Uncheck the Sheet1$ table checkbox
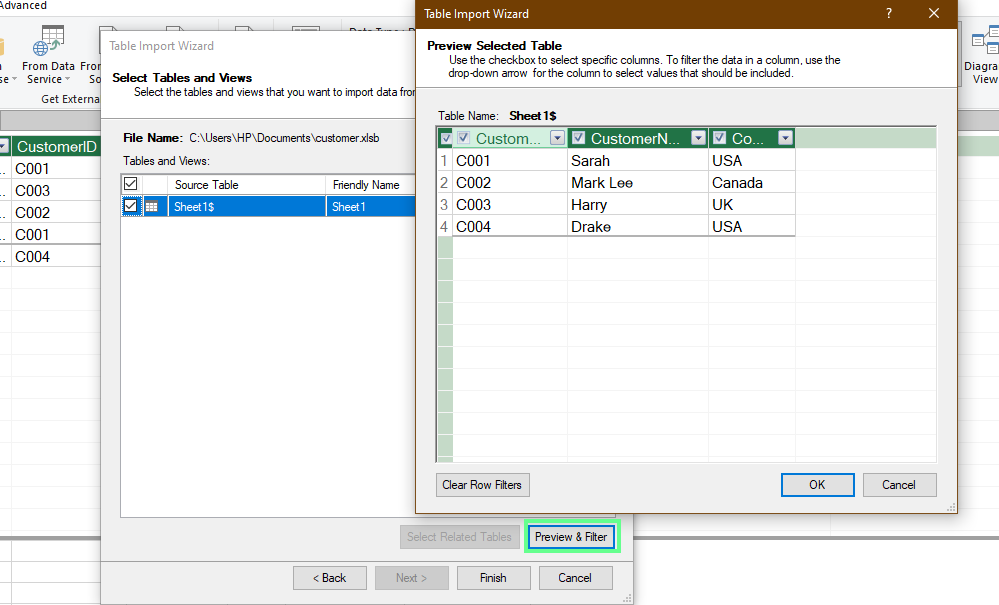 [x=130, y=205]
